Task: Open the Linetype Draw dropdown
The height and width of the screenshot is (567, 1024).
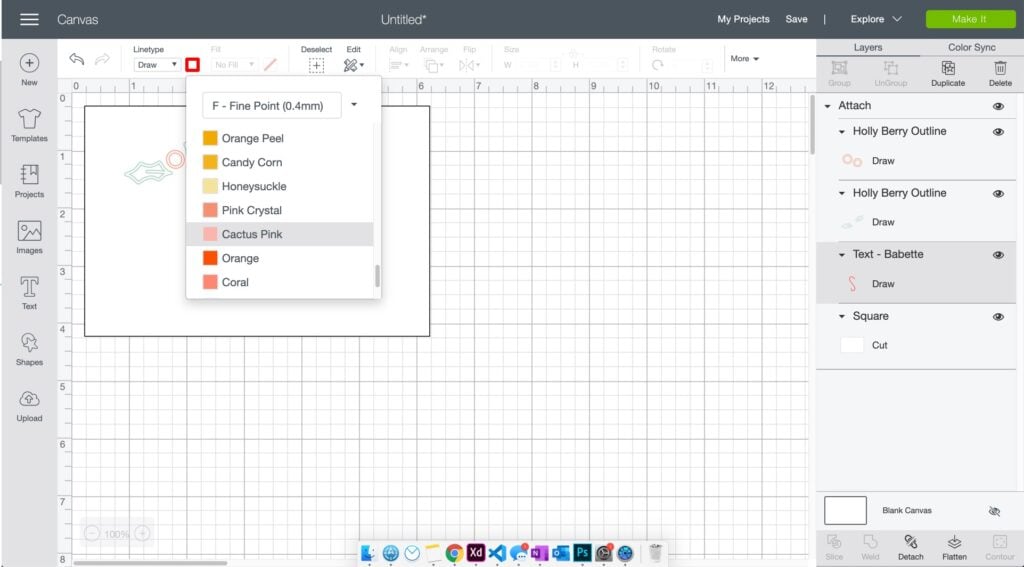Action: pyautogui.click(x=157, y=65)
